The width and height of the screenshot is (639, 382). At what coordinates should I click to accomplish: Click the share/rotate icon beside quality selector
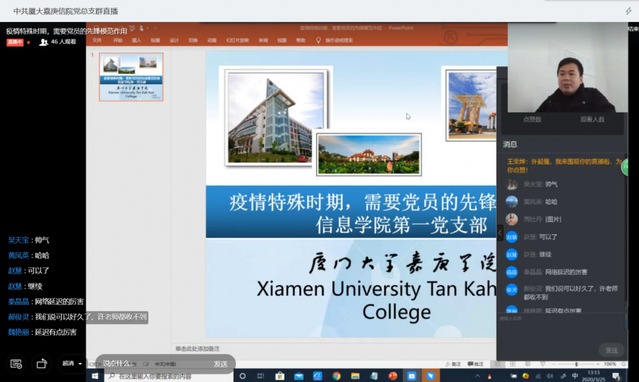point(42,363)
